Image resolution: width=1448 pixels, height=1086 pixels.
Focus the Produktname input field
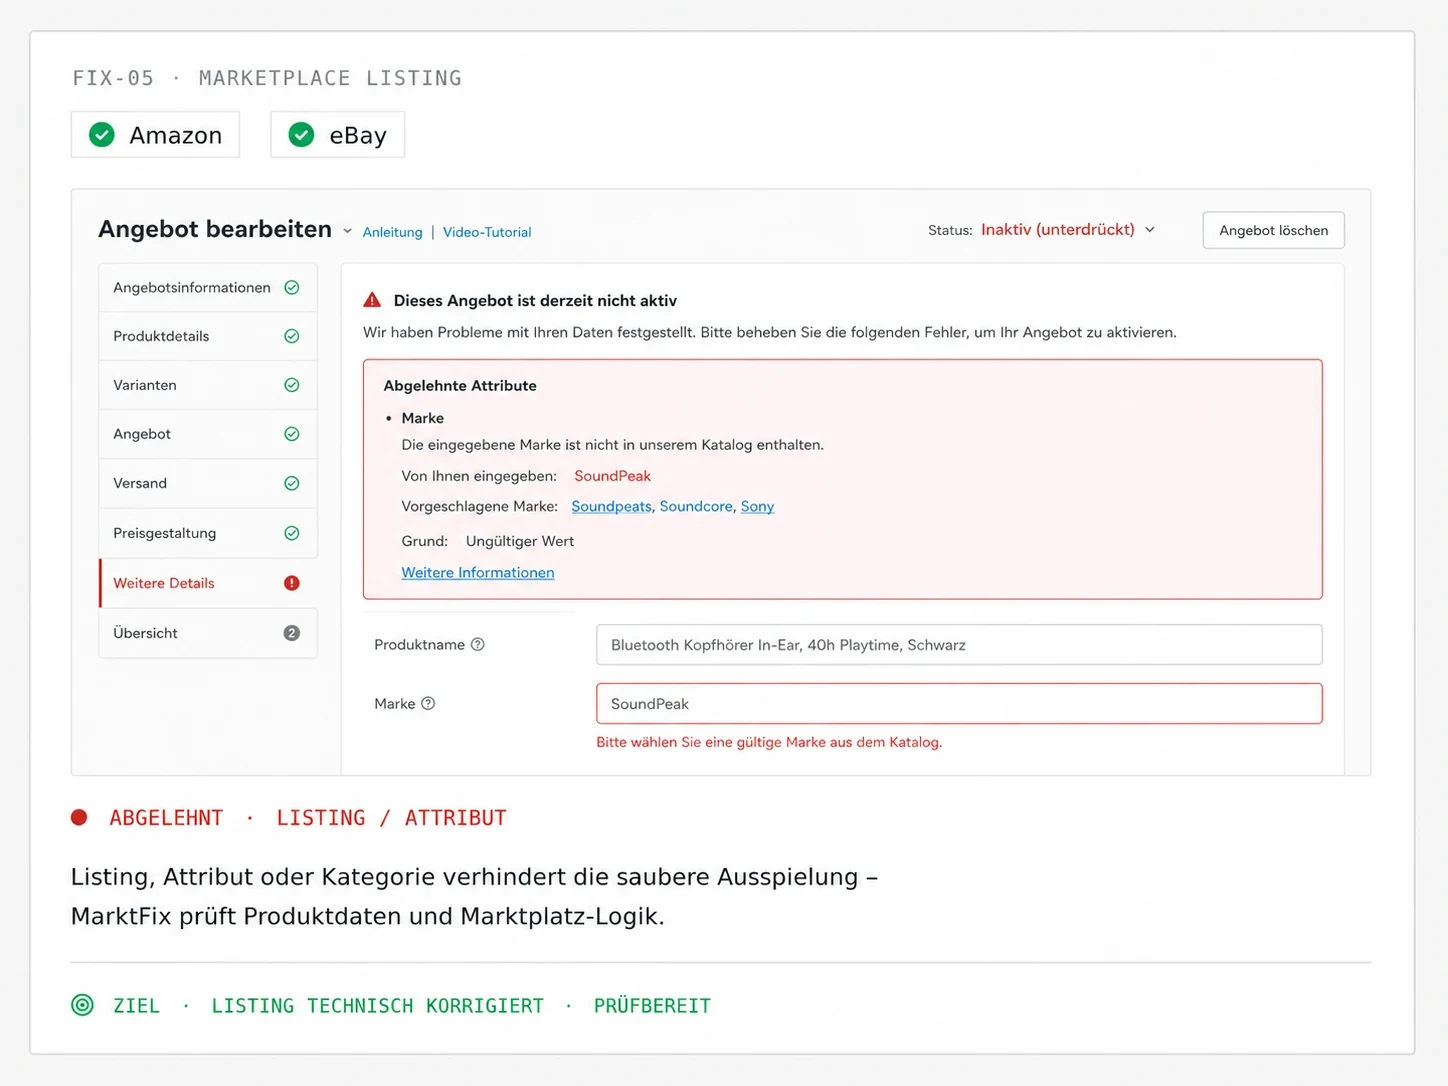[959, 644]
